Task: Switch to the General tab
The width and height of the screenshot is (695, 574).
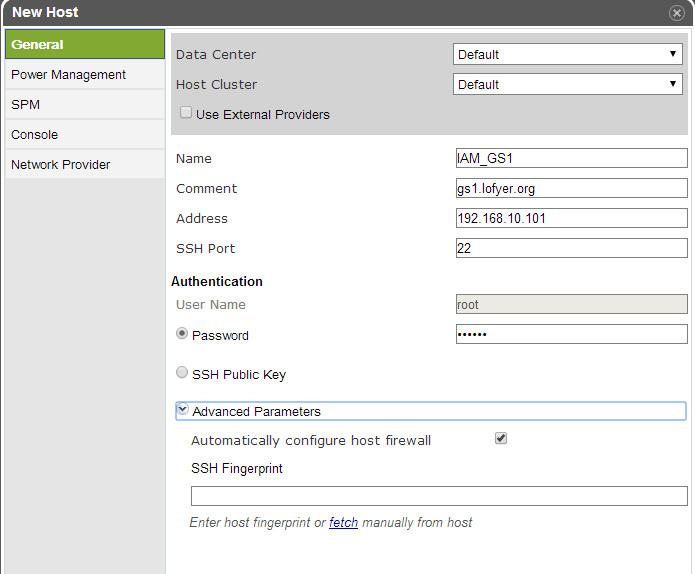Action: point(85,44)
